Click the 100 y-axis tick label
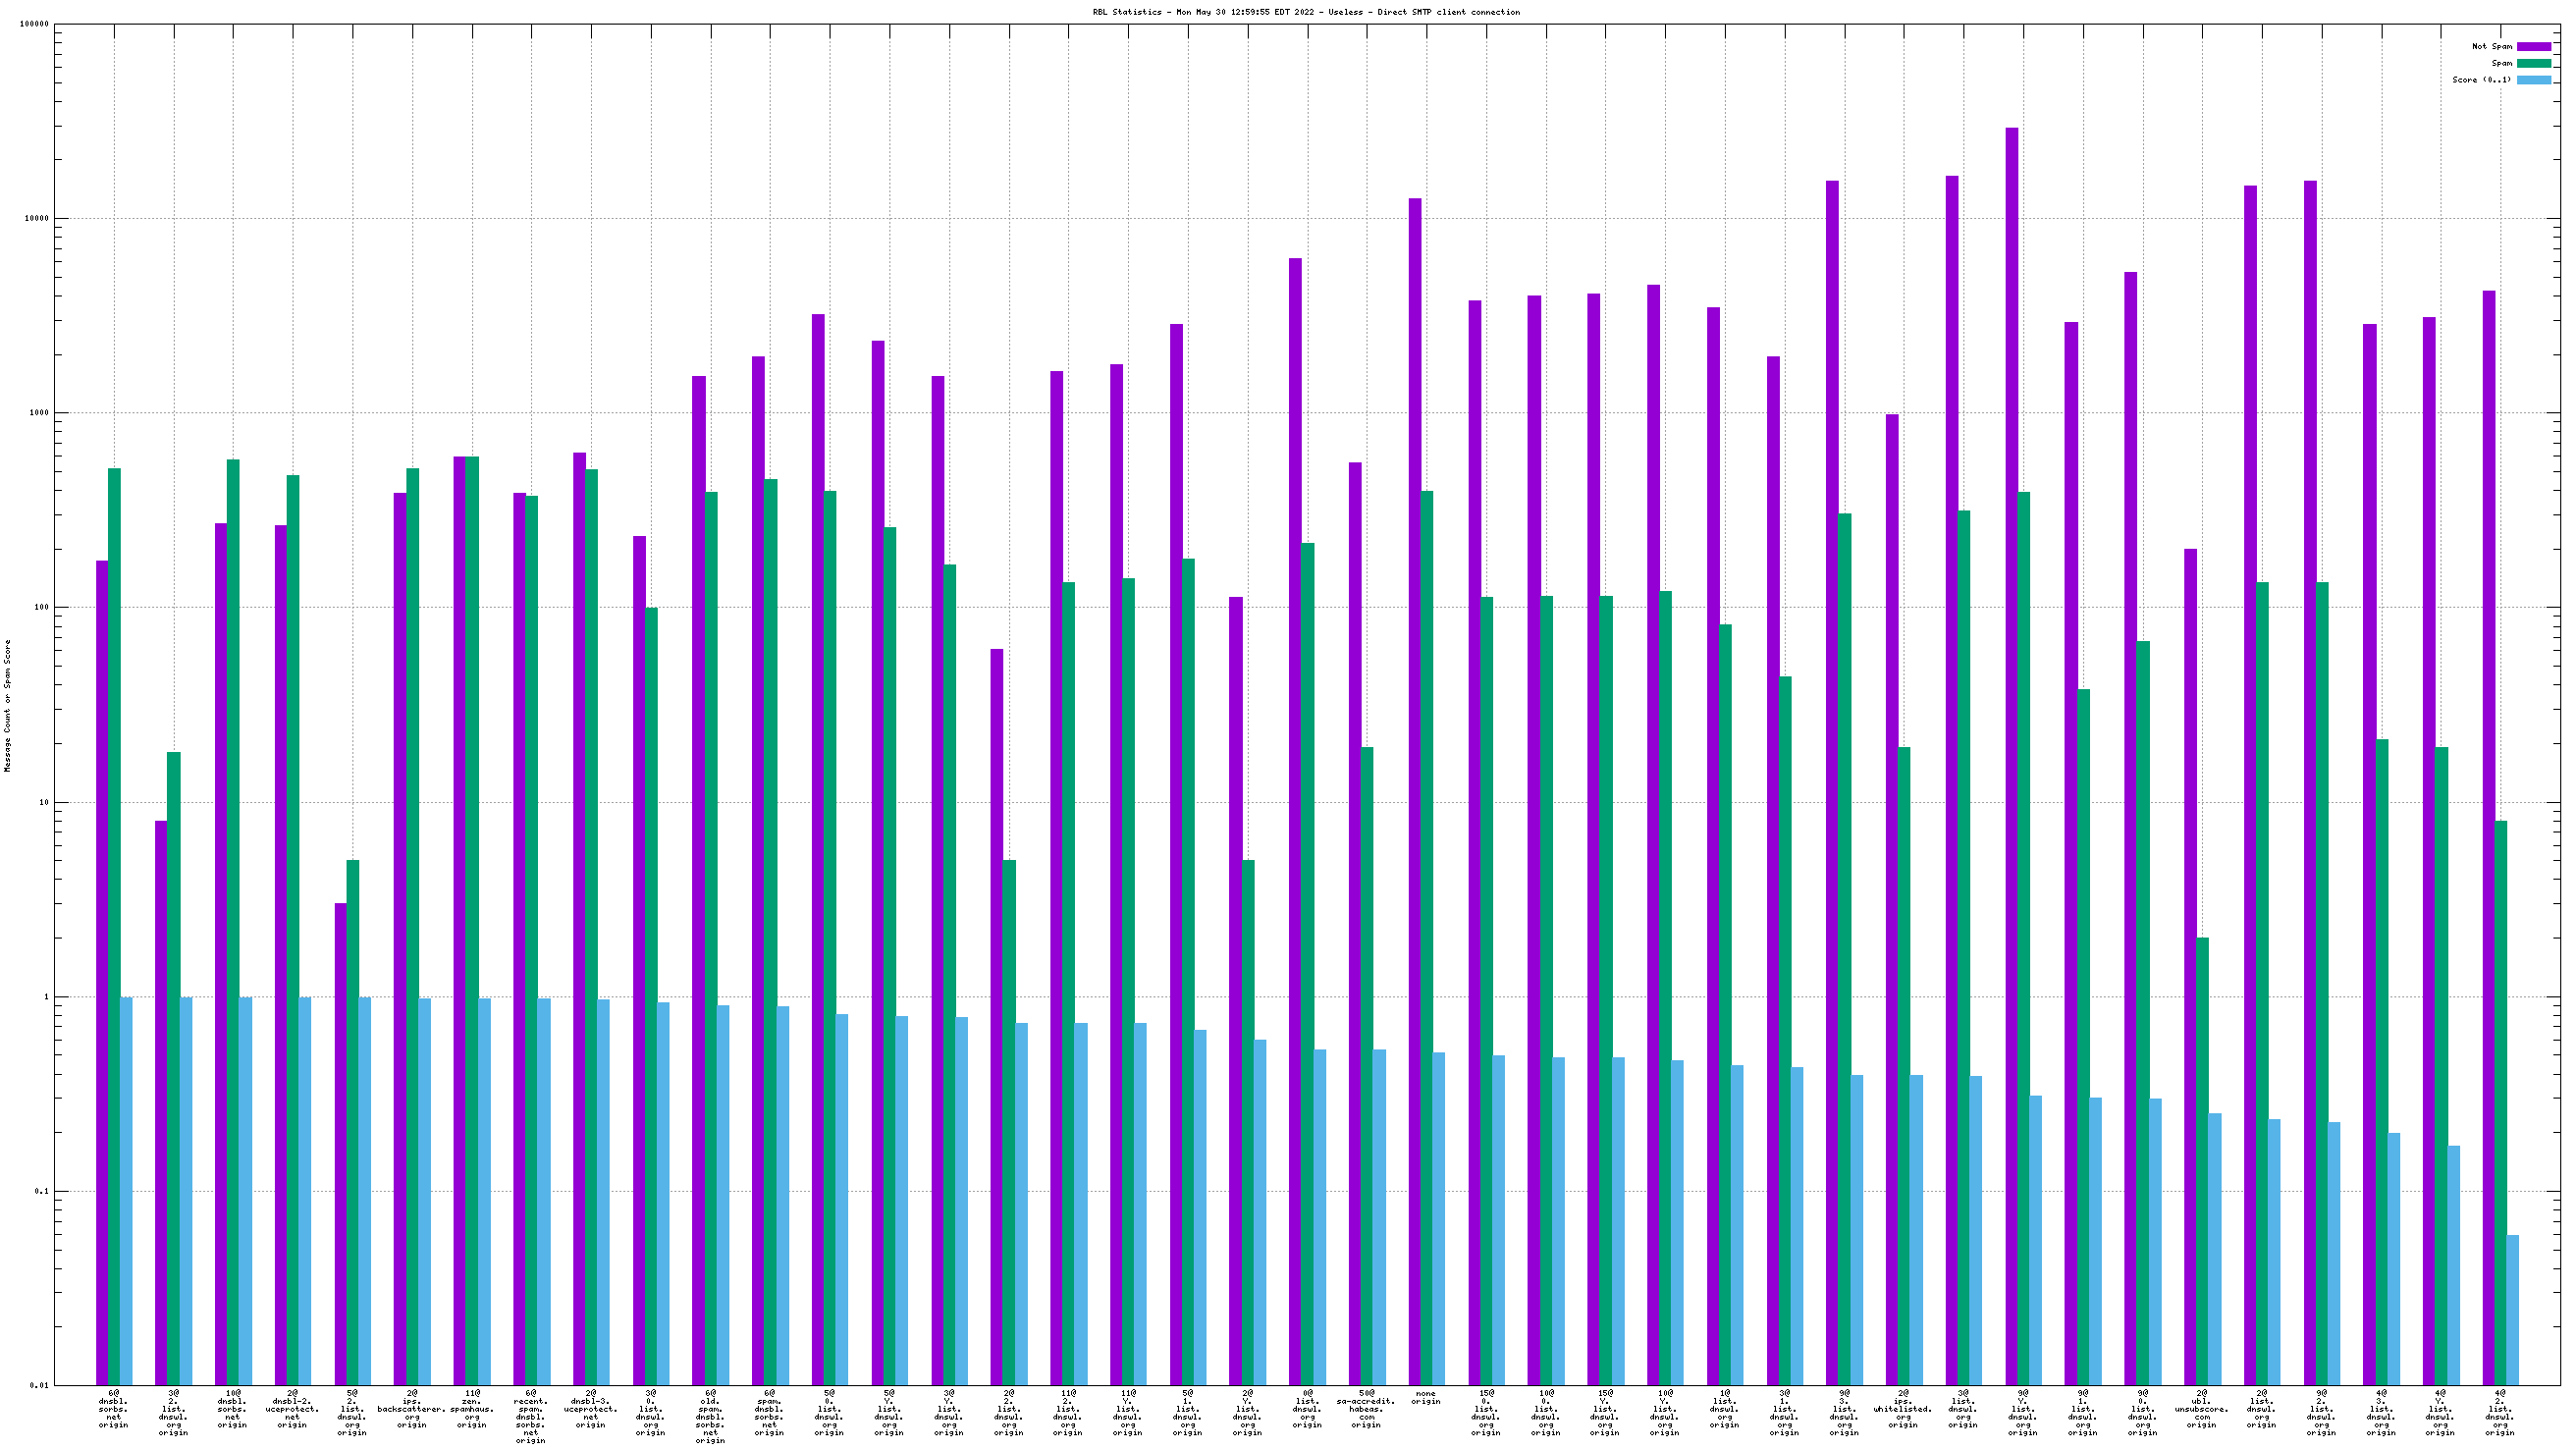This screenshot has height=1449, width=2576. point(41,608)
